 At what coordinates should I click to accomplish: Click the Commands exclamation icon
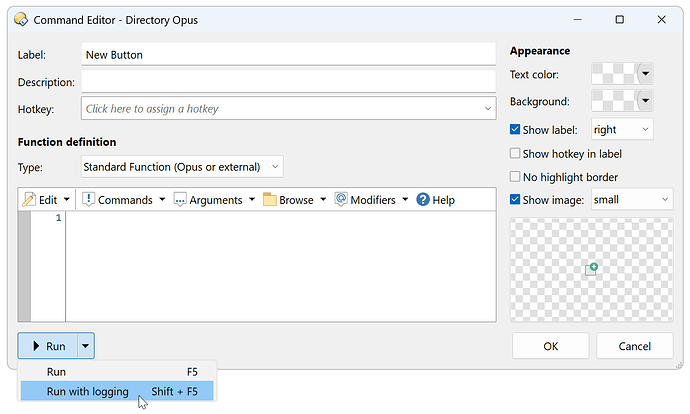[88, 199]
